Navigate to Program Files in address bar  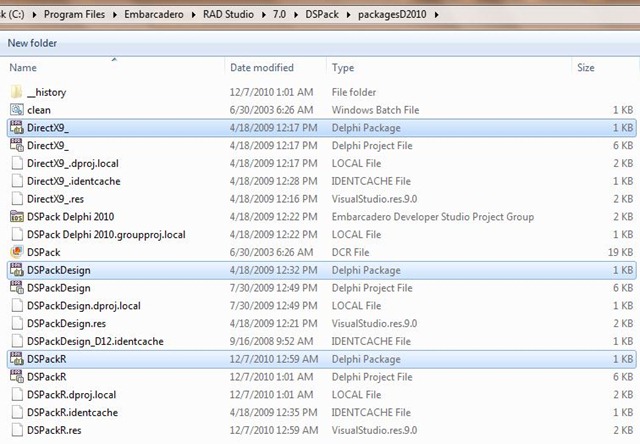pyautogui.click(x=74, y=15)
